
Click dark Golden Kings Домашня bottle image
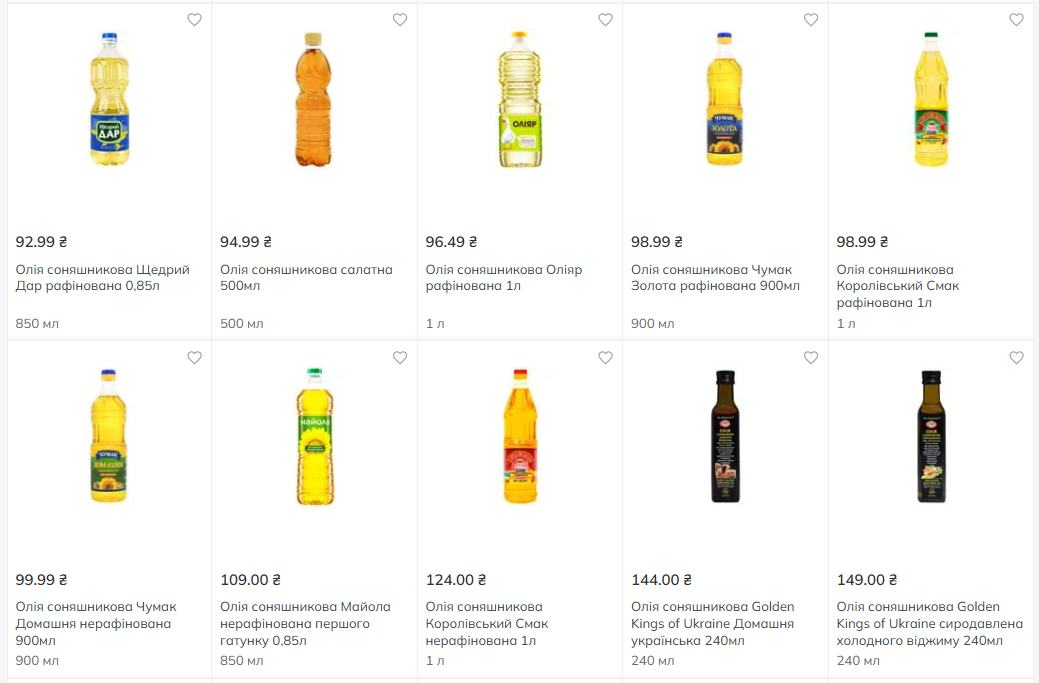point(725,436)
